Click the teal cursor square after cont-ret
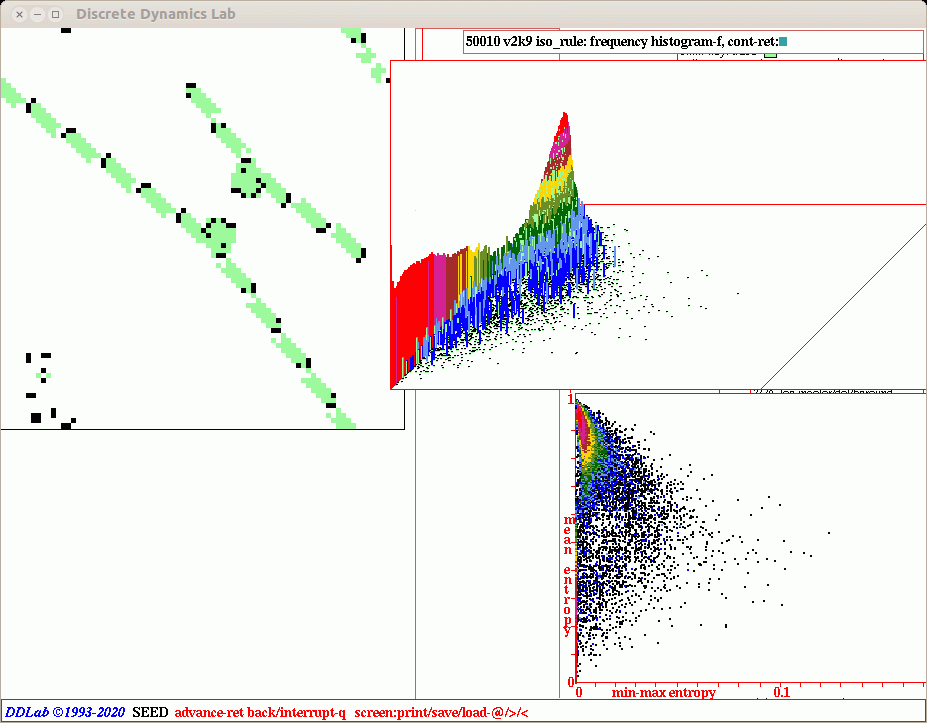The width and height of the screenshot is (927, 723). (783, 42)
